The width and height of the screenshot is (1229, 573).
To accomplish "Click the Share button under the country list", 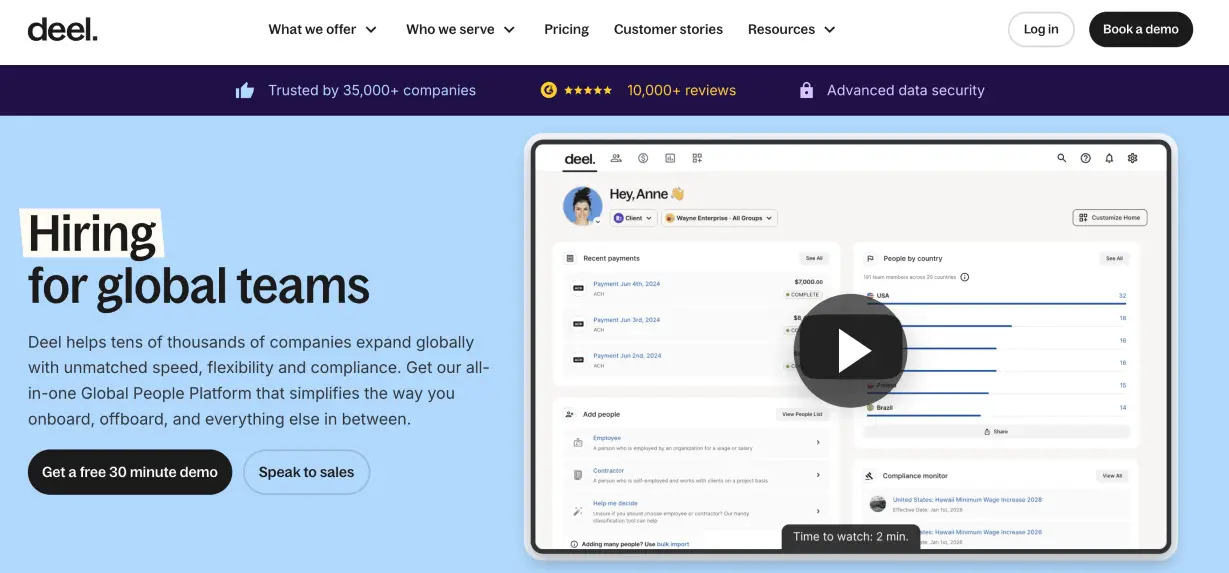I will pos(996,431).
